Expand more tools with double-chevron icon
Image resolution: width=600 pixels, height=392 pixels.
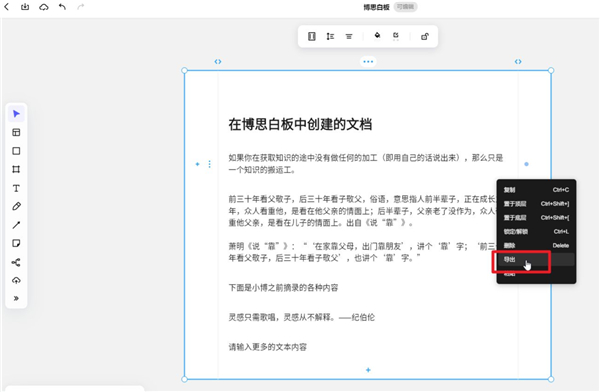pyautogui.click(x=16, y=299)
